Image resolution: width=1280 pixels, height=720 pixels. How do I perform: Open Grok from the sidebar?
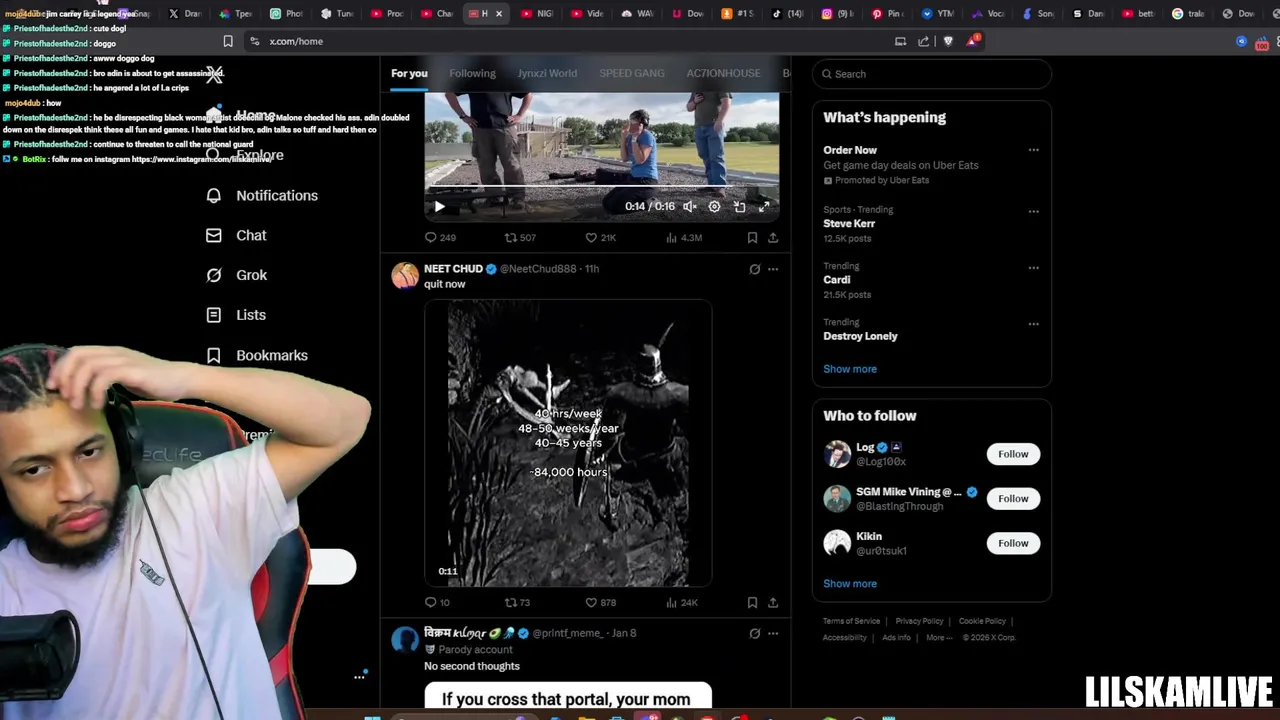tap(237, 275)
